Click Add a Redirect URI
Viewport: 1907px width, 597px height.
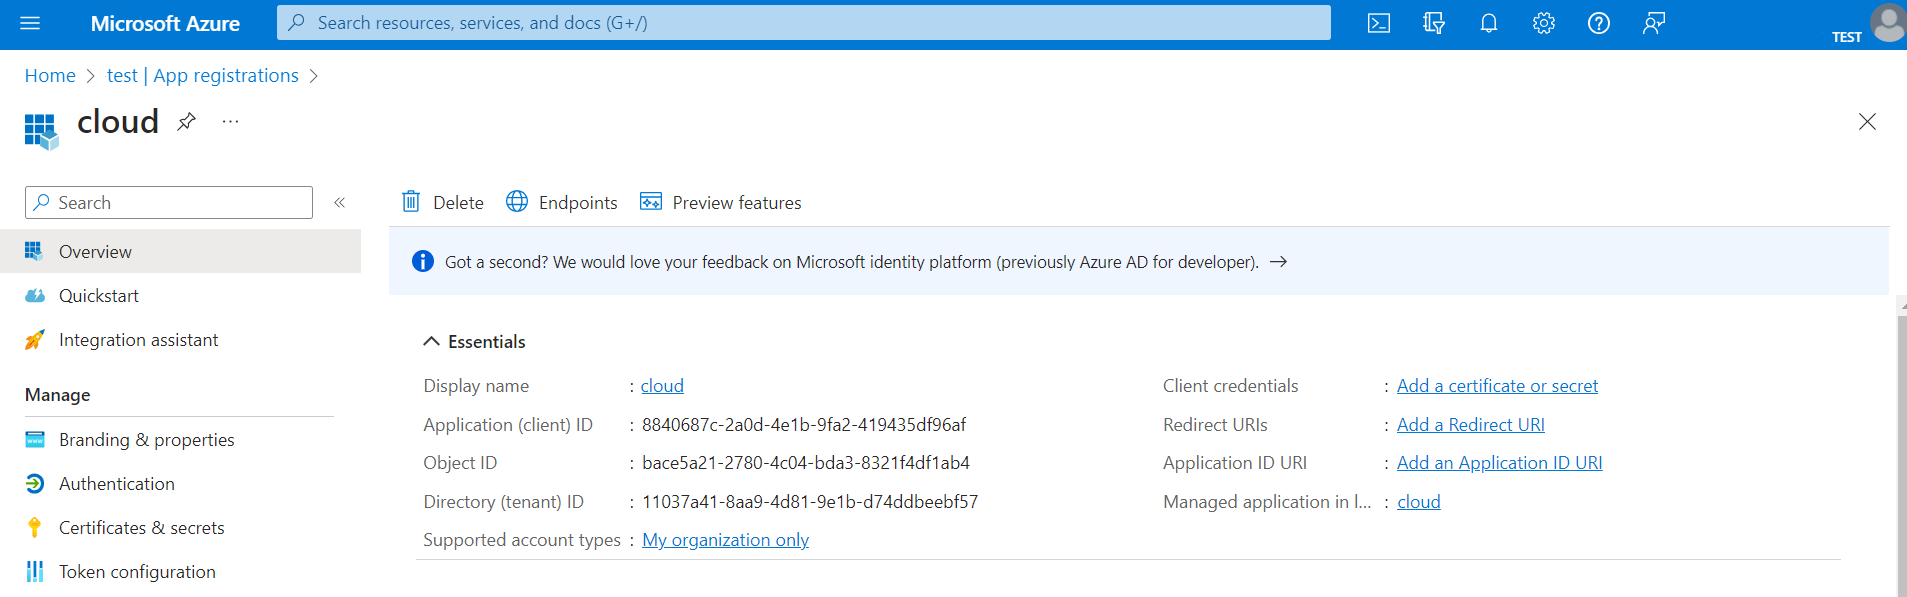point(1470,425)
